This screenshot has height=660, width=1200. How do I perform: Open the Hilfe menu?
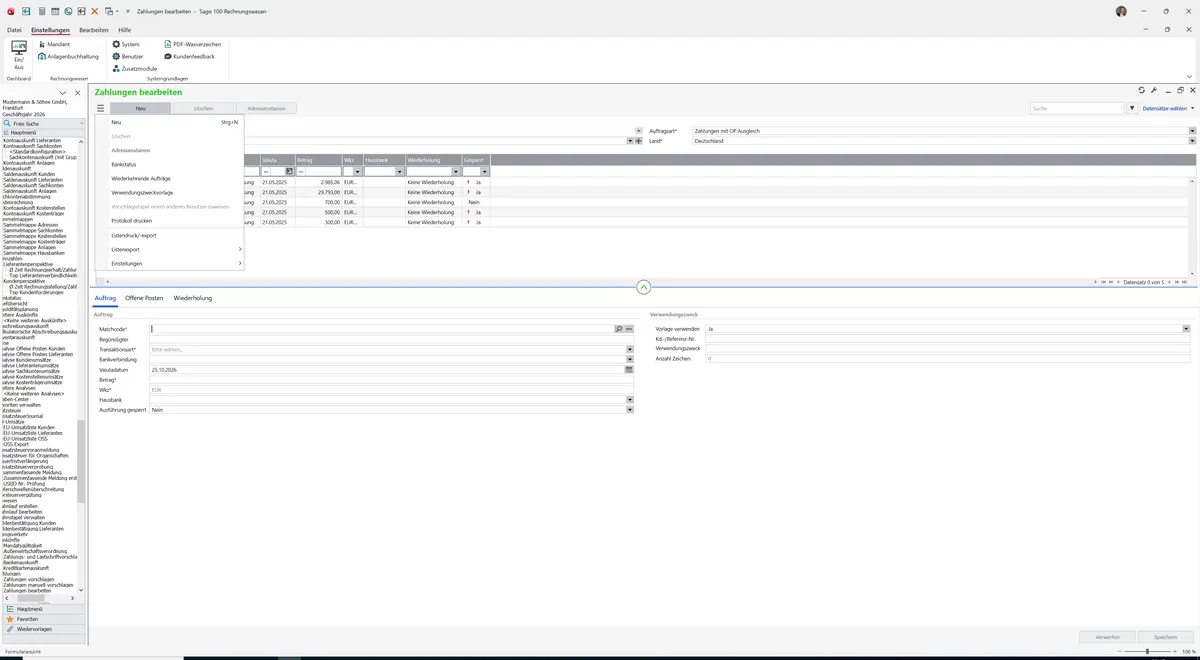pos(124,30)
